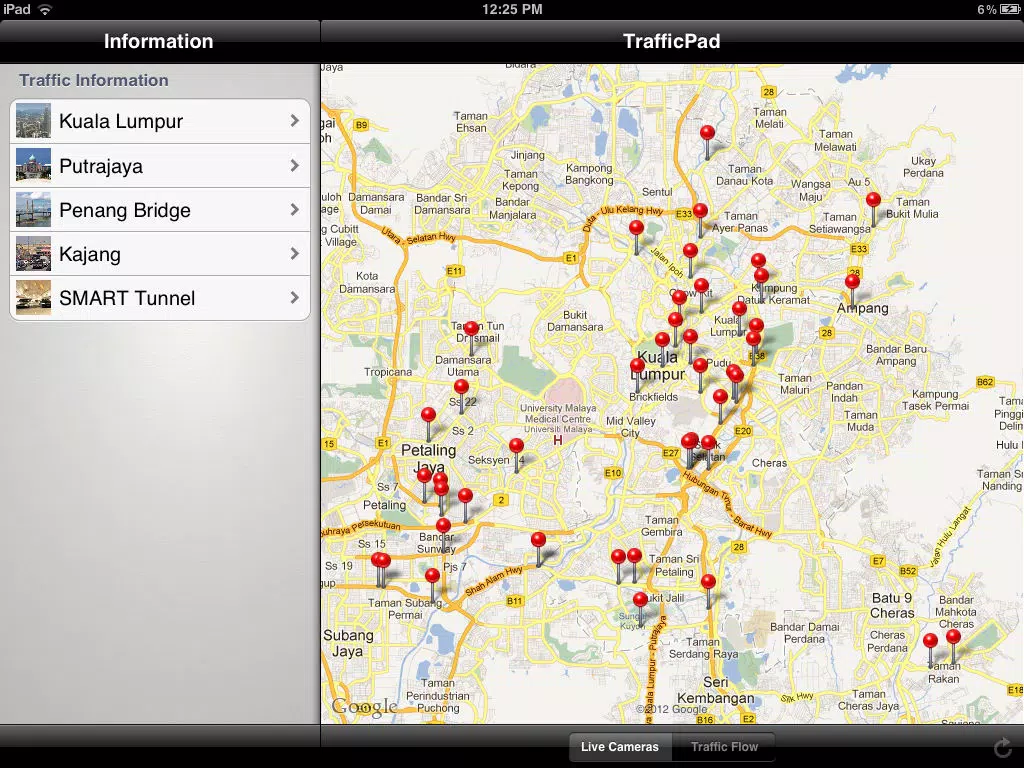Tap the Putrajaya thumbnail image

click(x=33, y=165)
